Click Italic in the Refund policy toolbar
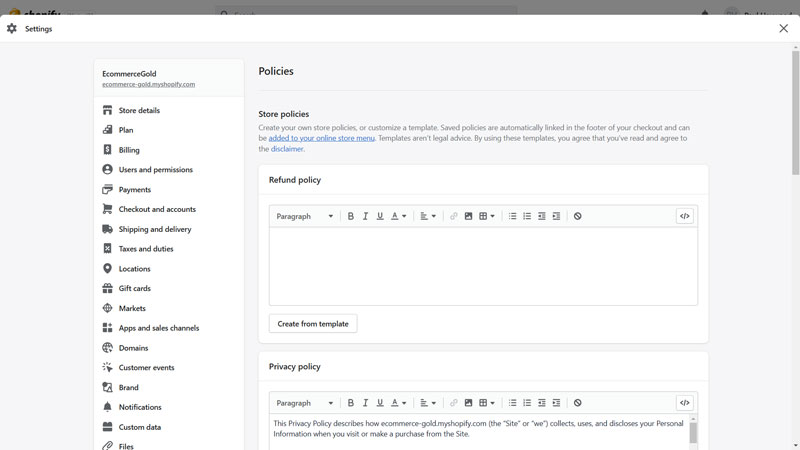The image size is (800, 450). click(365, 216)
